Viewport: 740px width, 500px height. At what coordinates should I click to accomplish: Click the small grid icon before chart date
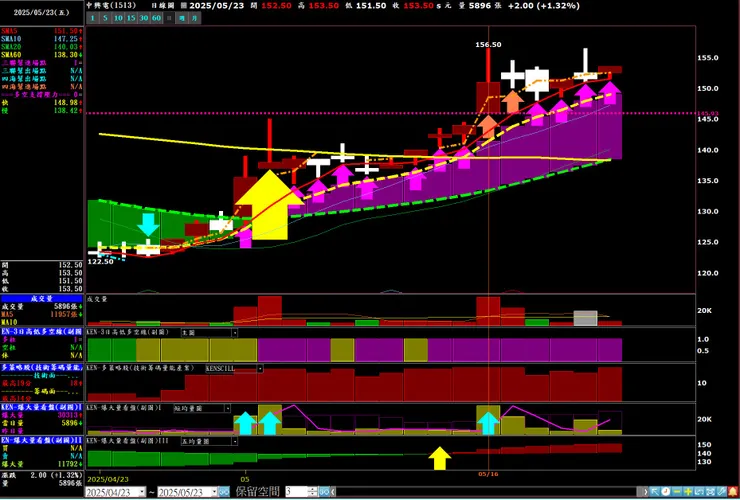point(184,6)
